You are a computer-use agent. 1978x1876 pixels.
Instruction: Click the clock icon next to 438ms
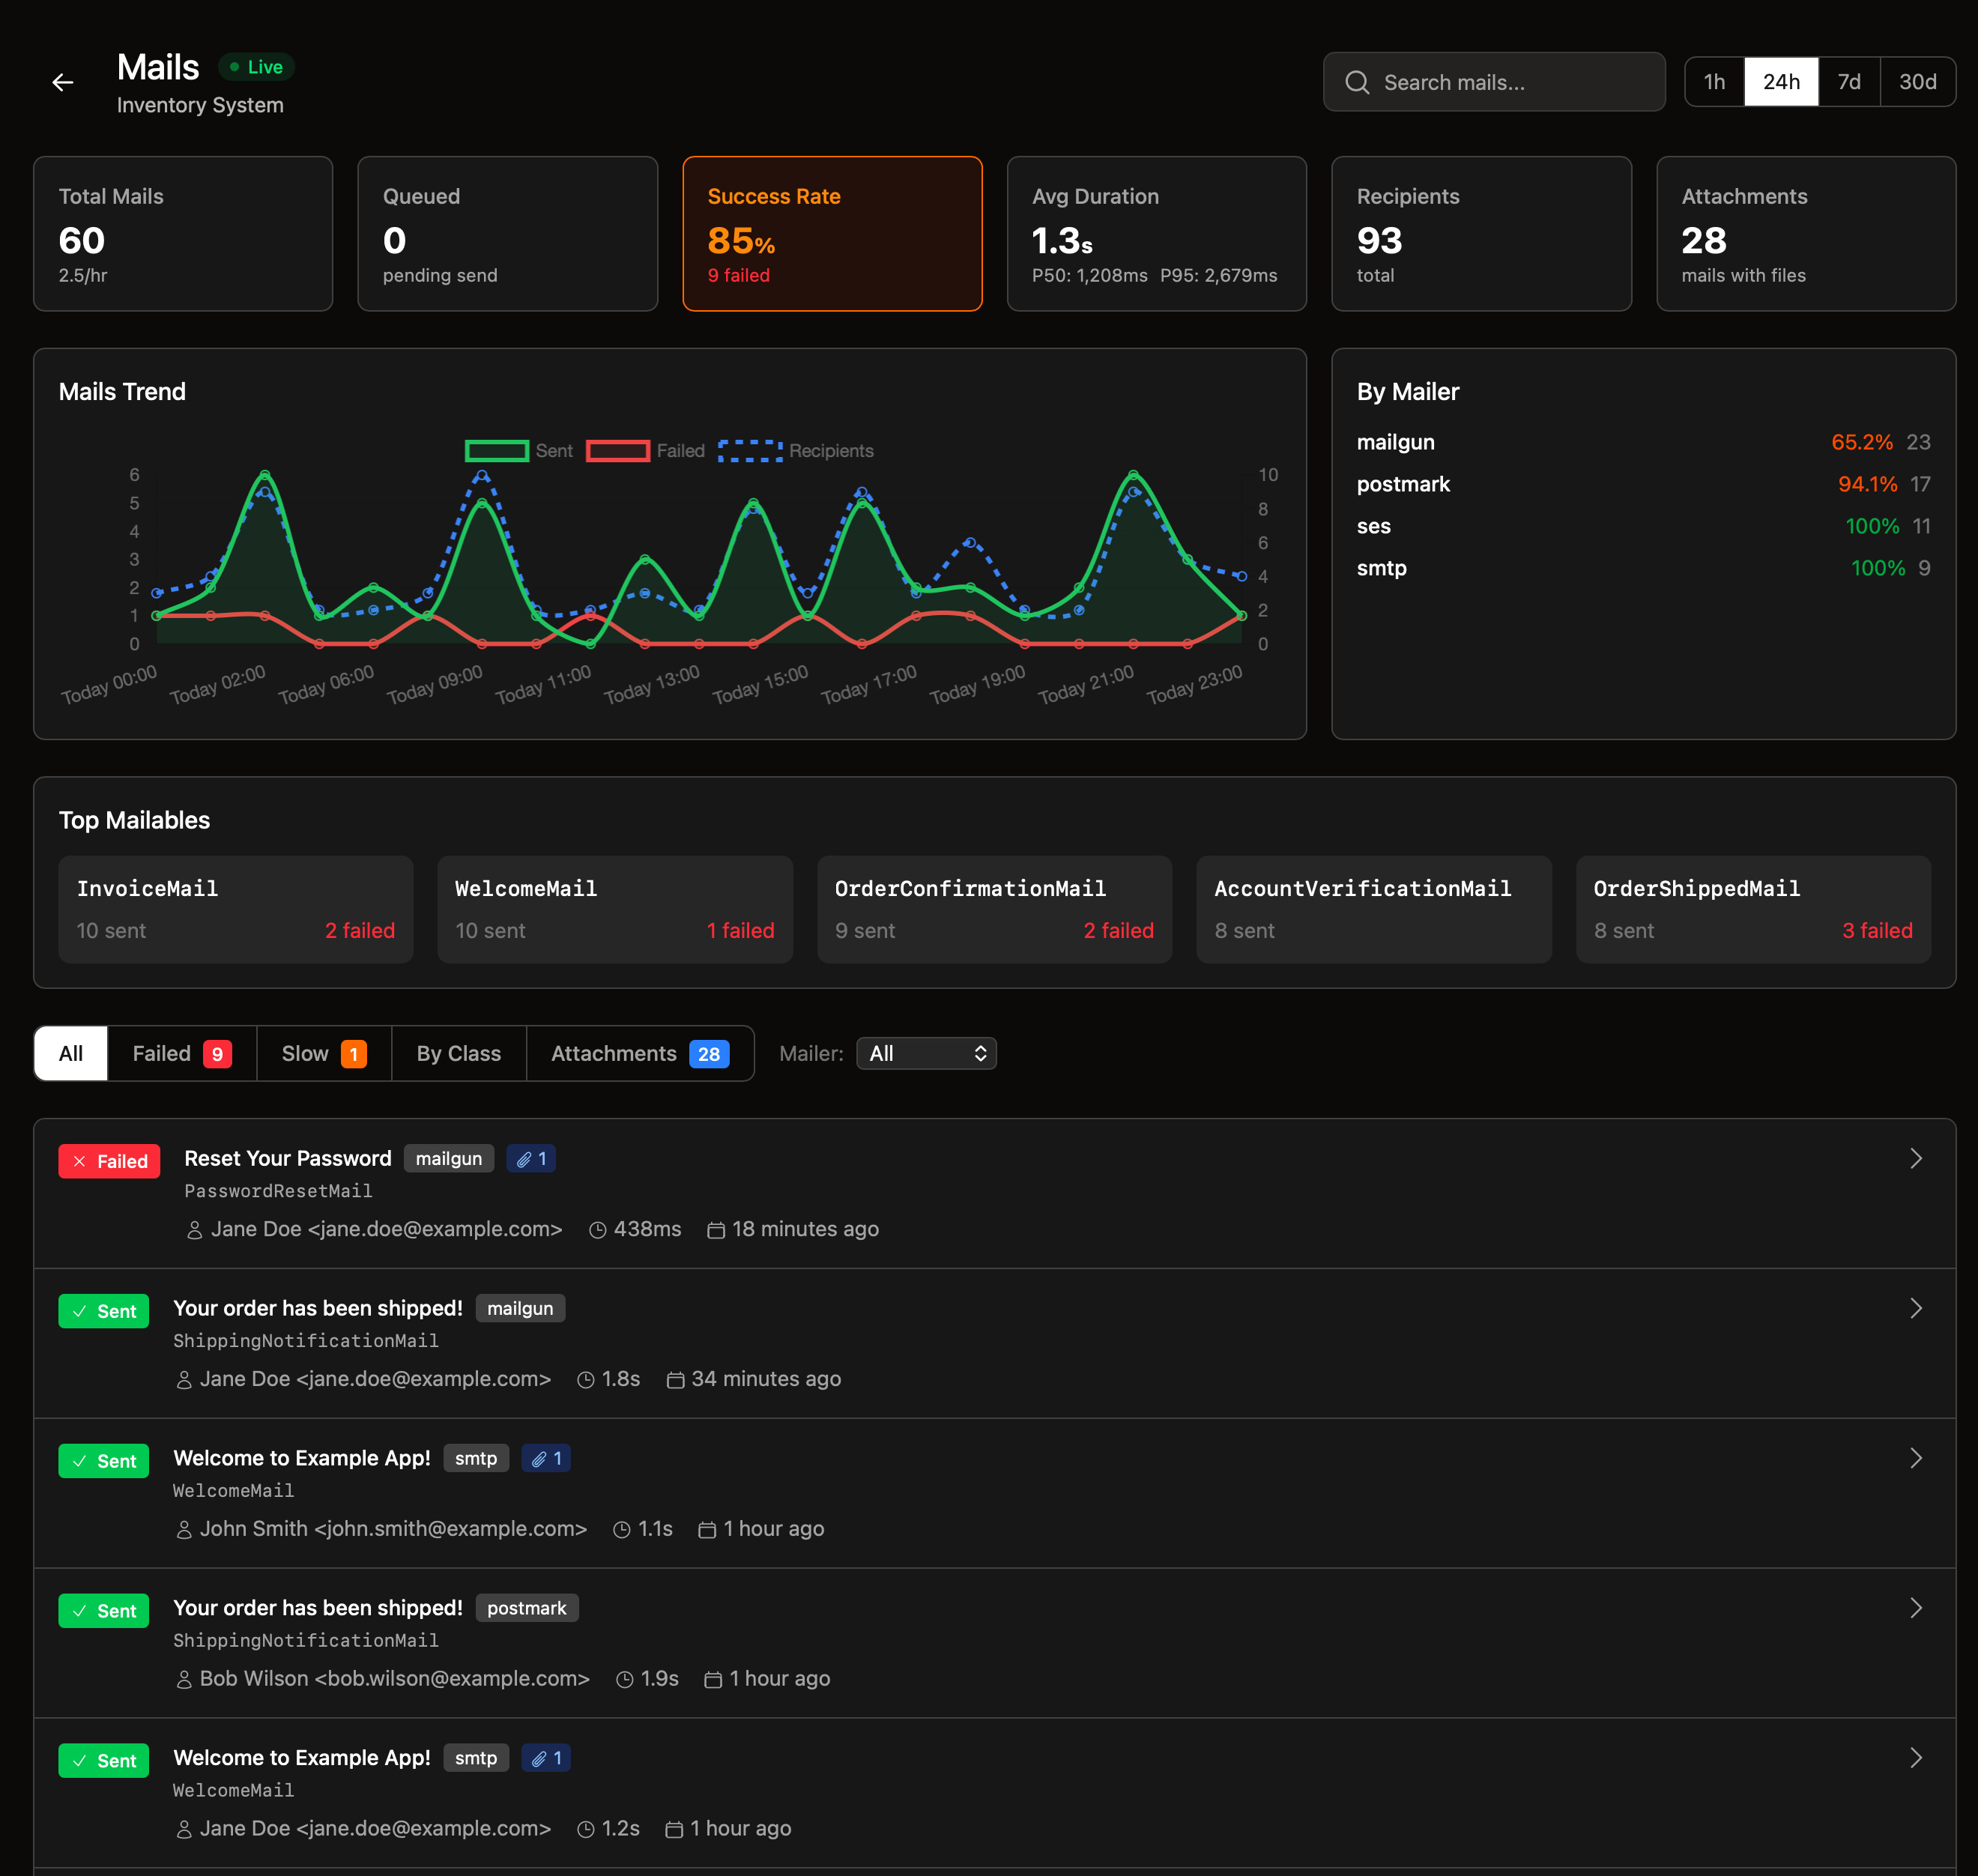point(597,1230)
